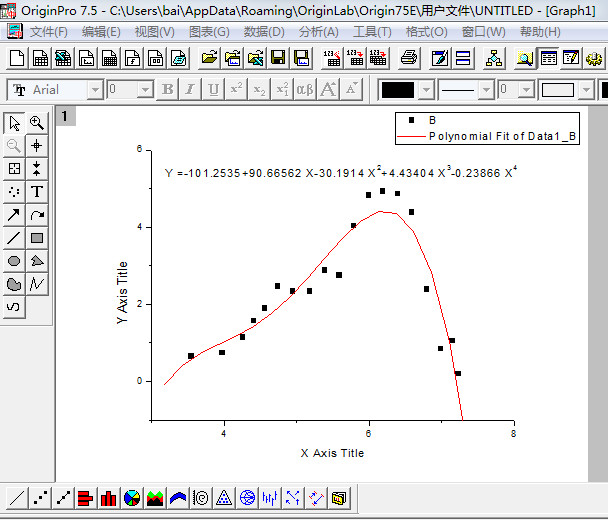Plot a Ternary diagram
608x520 pixels.
pos(224,498)
